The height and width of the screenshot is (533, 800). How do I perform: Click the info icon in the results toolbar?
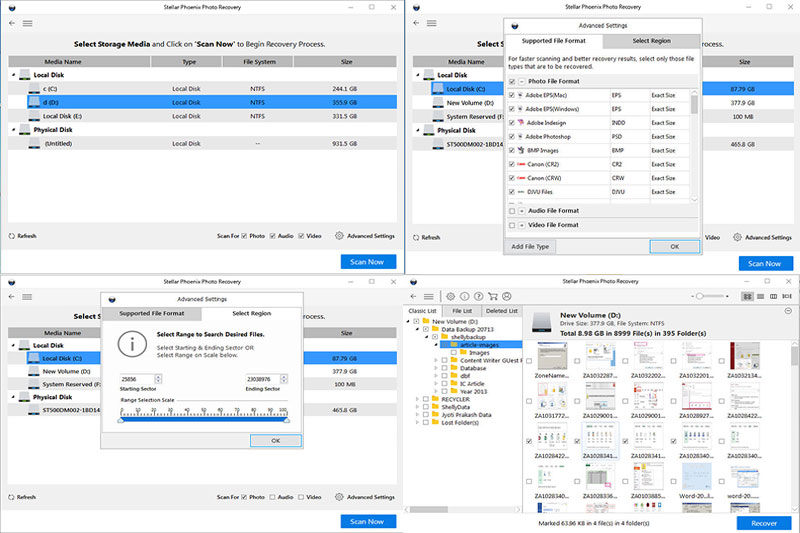[464, 296]
